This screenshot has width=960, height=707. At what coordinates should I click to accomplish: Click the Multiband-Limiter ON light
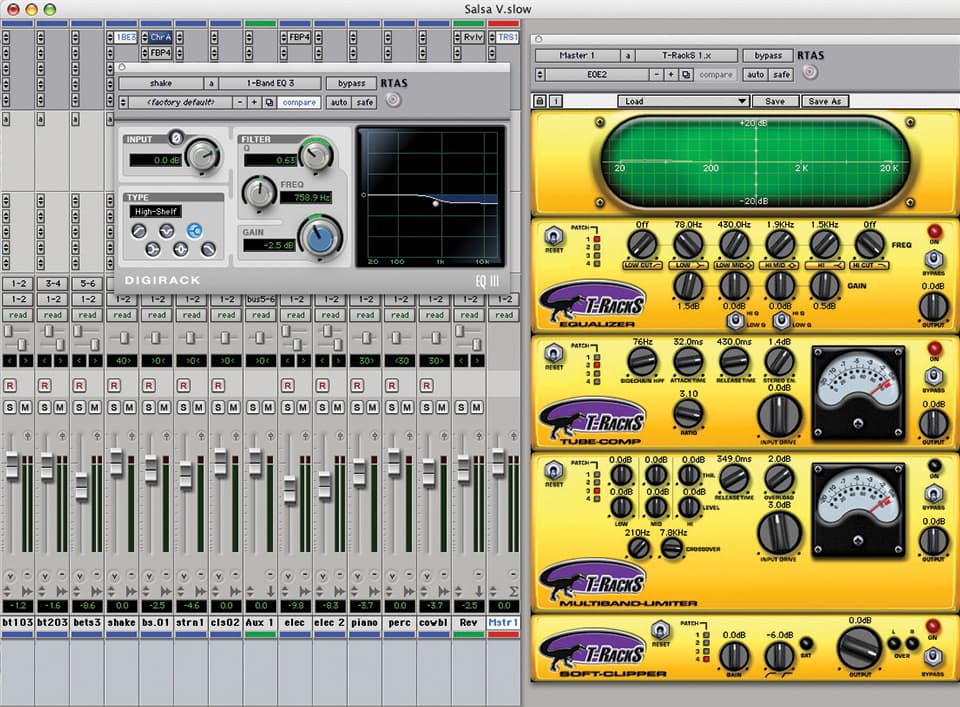[x=934, y=465]
